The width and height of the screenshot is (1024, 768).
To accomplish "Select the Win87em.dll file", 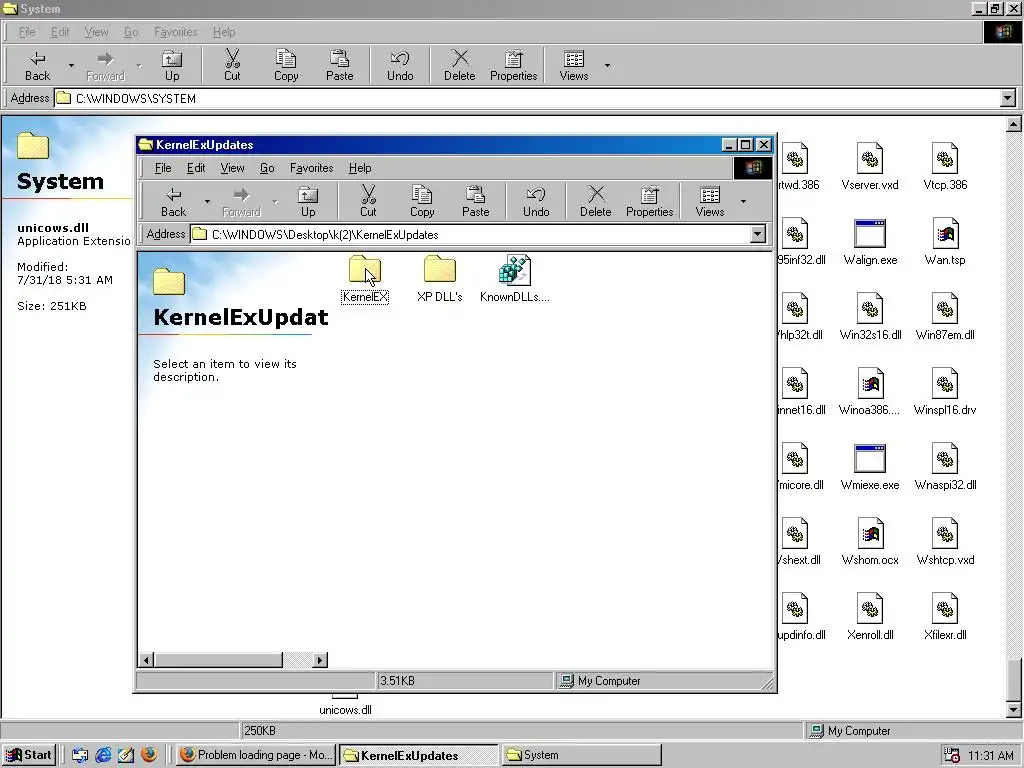I will [x=945, y=317].
